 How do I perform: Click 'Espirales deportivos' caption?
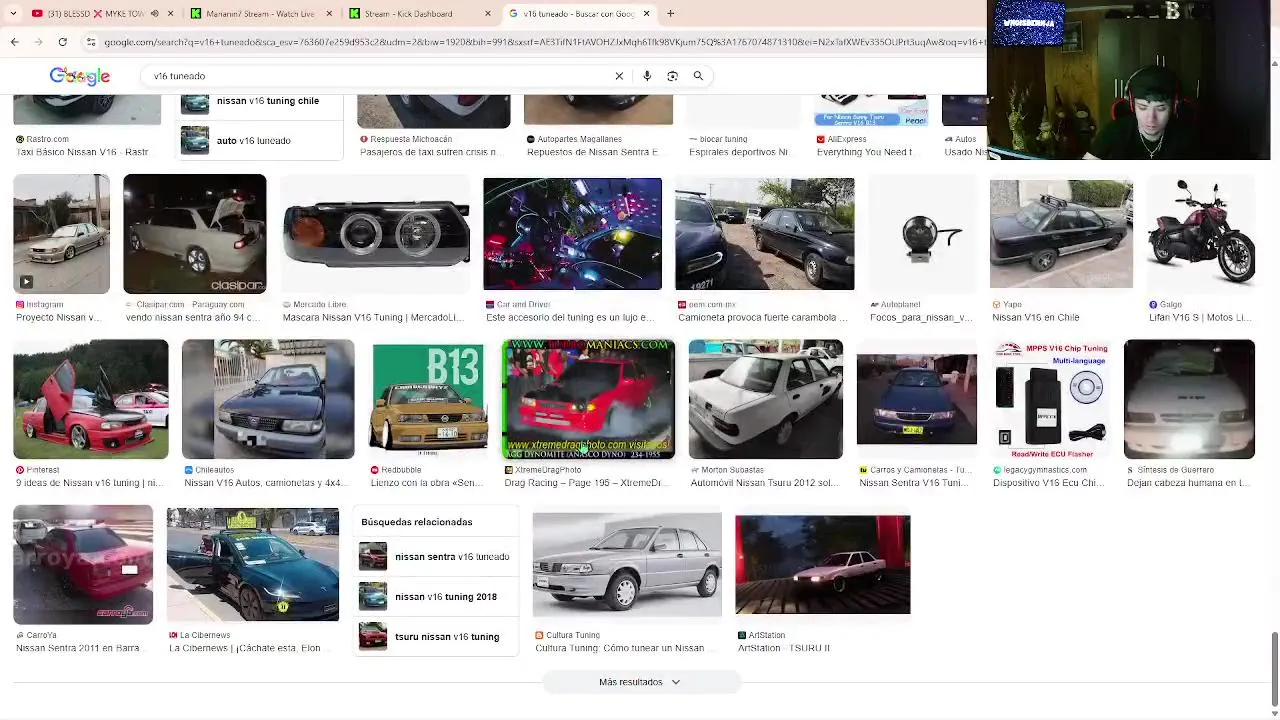click(738, 152)
